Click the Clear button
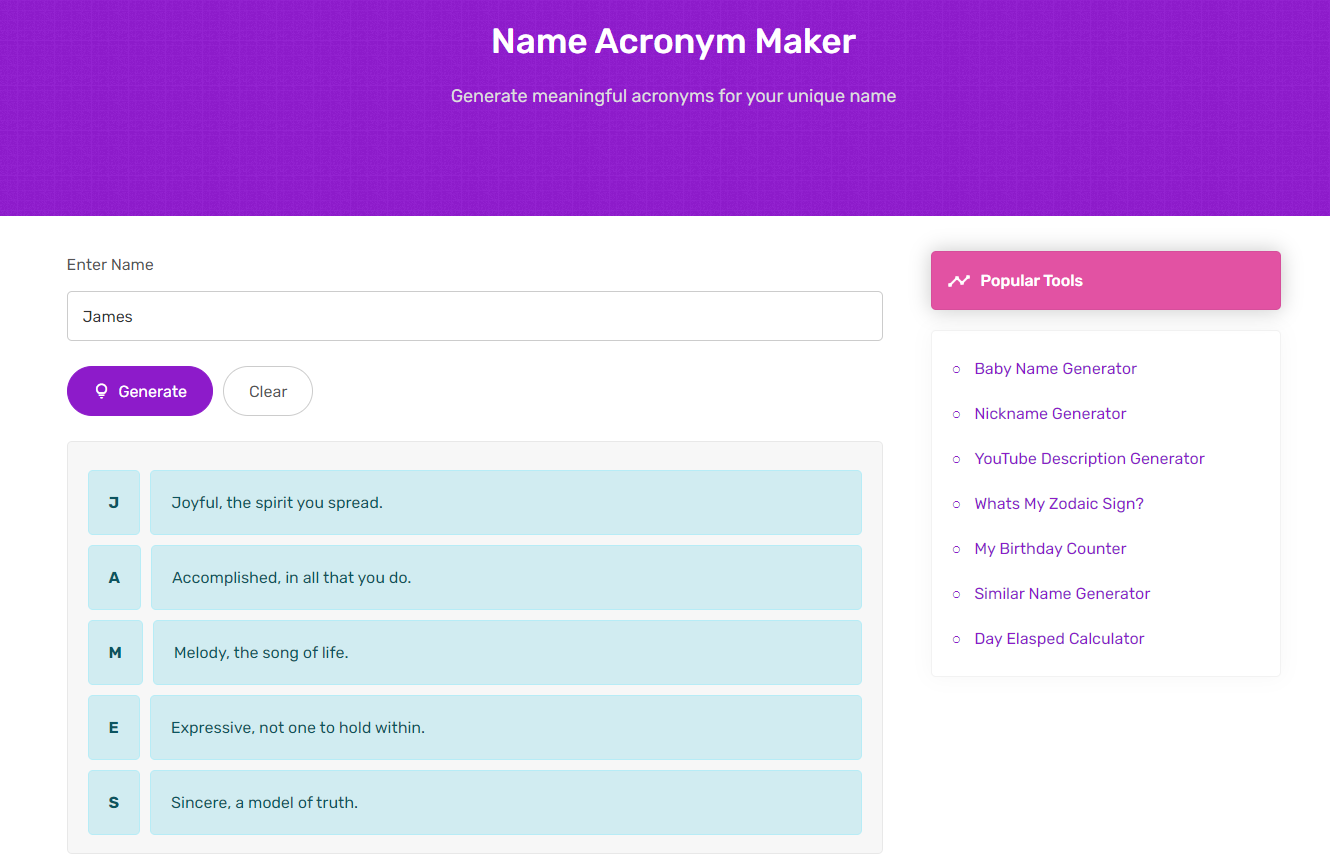The width and height of the screenshot is (1330, 864). 267,391
